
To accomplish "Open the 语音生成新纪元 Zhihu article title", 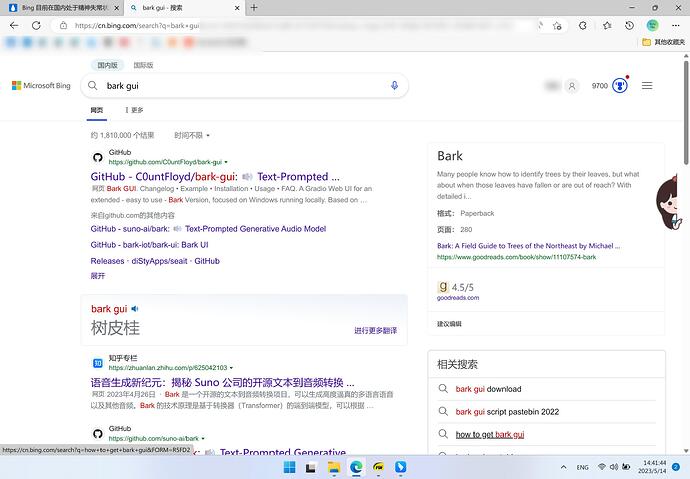I will pos(222,382).
